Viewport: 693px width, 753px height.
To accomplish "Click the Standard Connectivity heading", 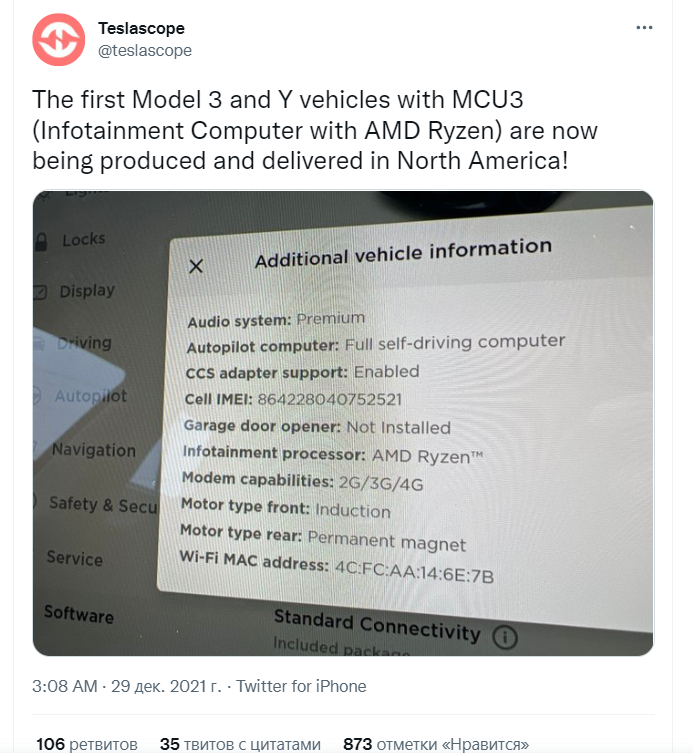I will coord(376,626).
